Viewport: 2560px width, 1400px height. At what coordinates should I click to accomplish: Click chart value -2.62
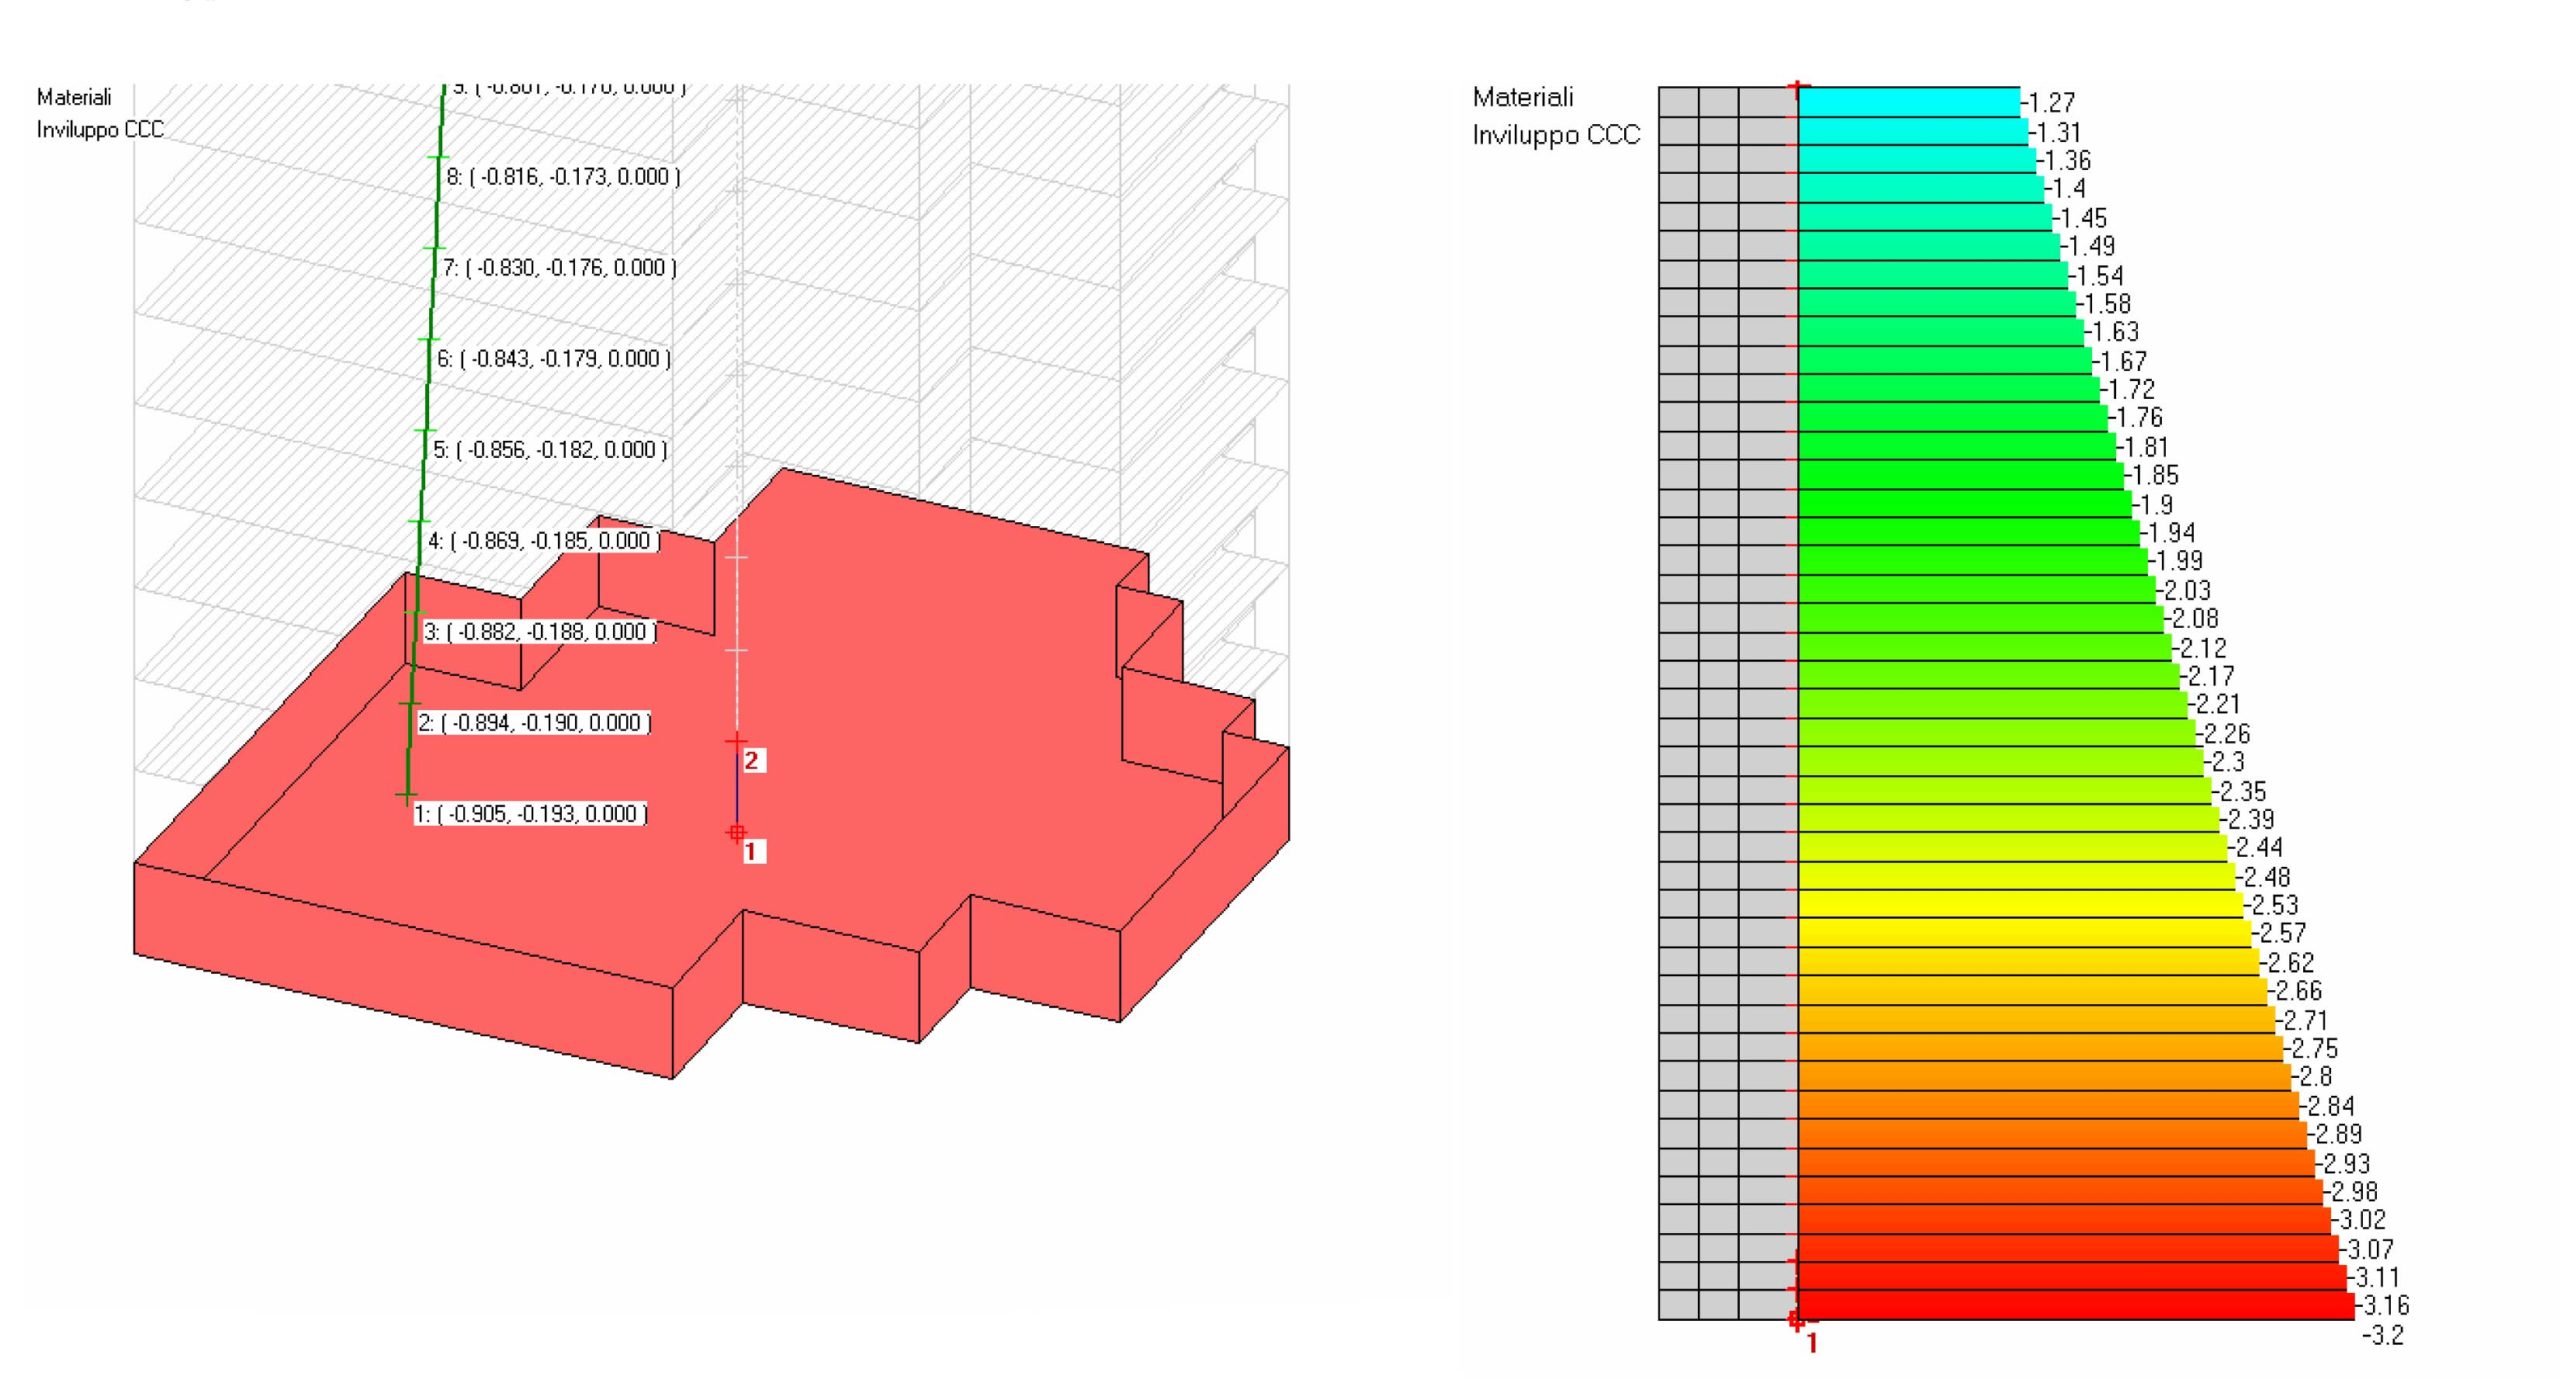point(2288,963)
